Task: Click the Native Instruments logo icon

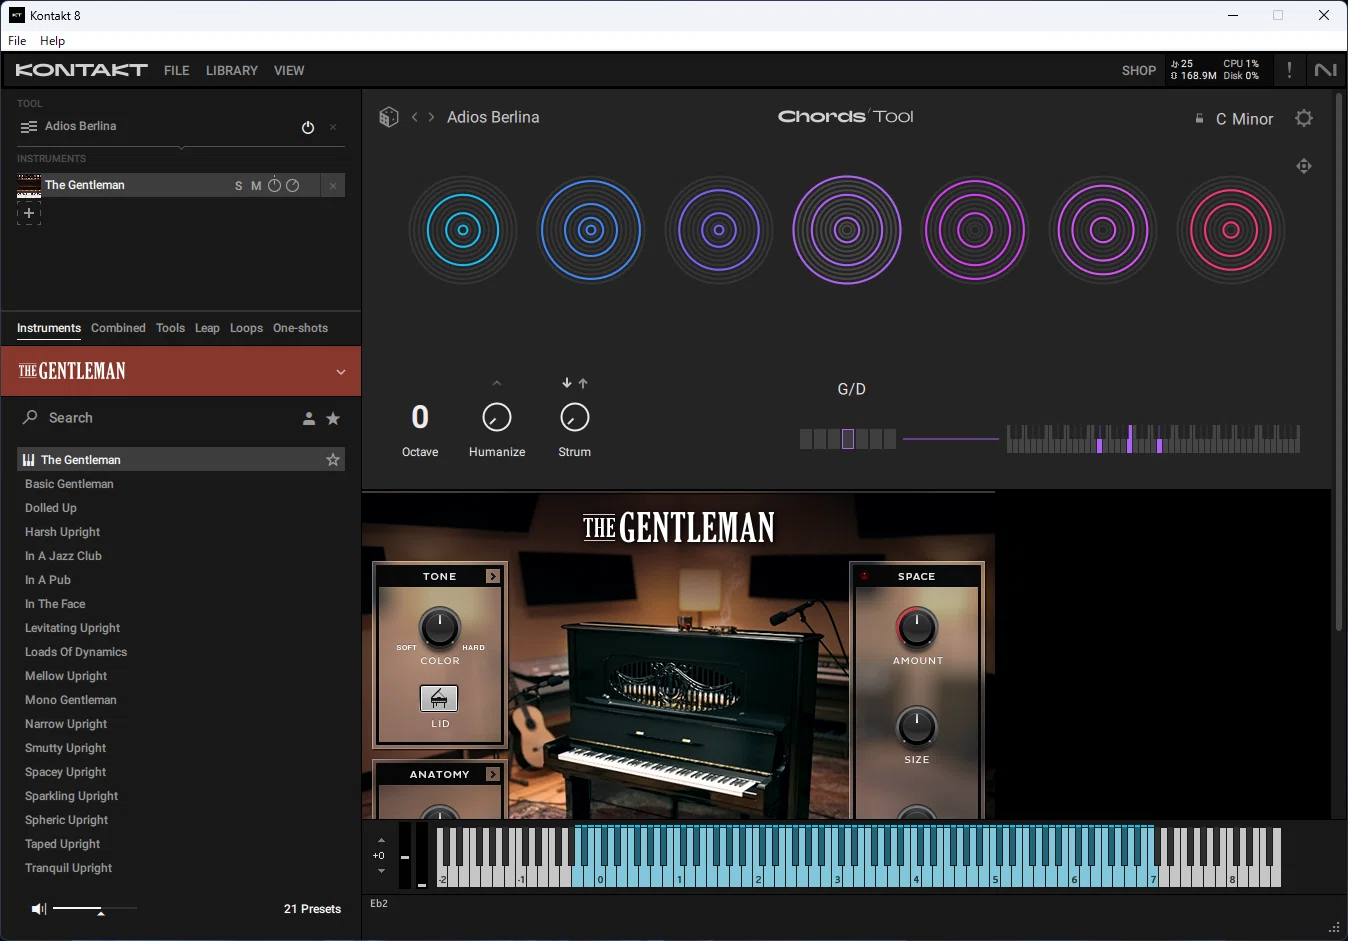Action: (x=1325, y=70)
